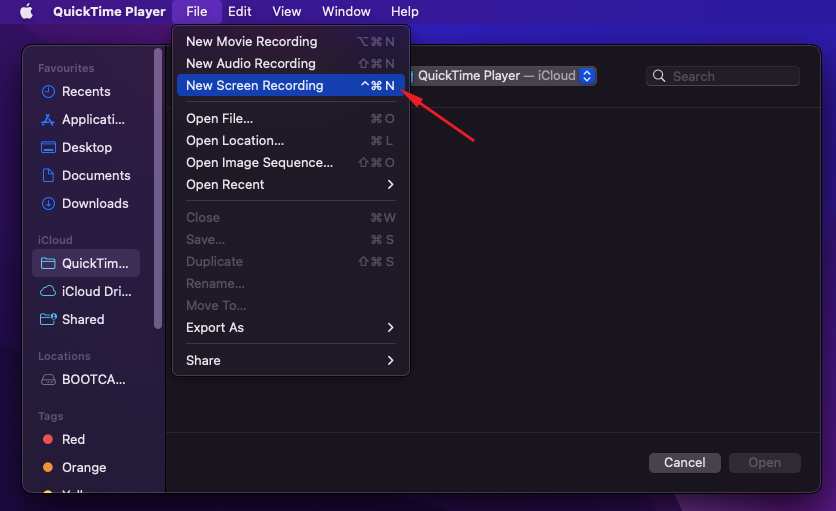
Task: Click the magnifying glass search icon
Action: [x=659, y=76]
